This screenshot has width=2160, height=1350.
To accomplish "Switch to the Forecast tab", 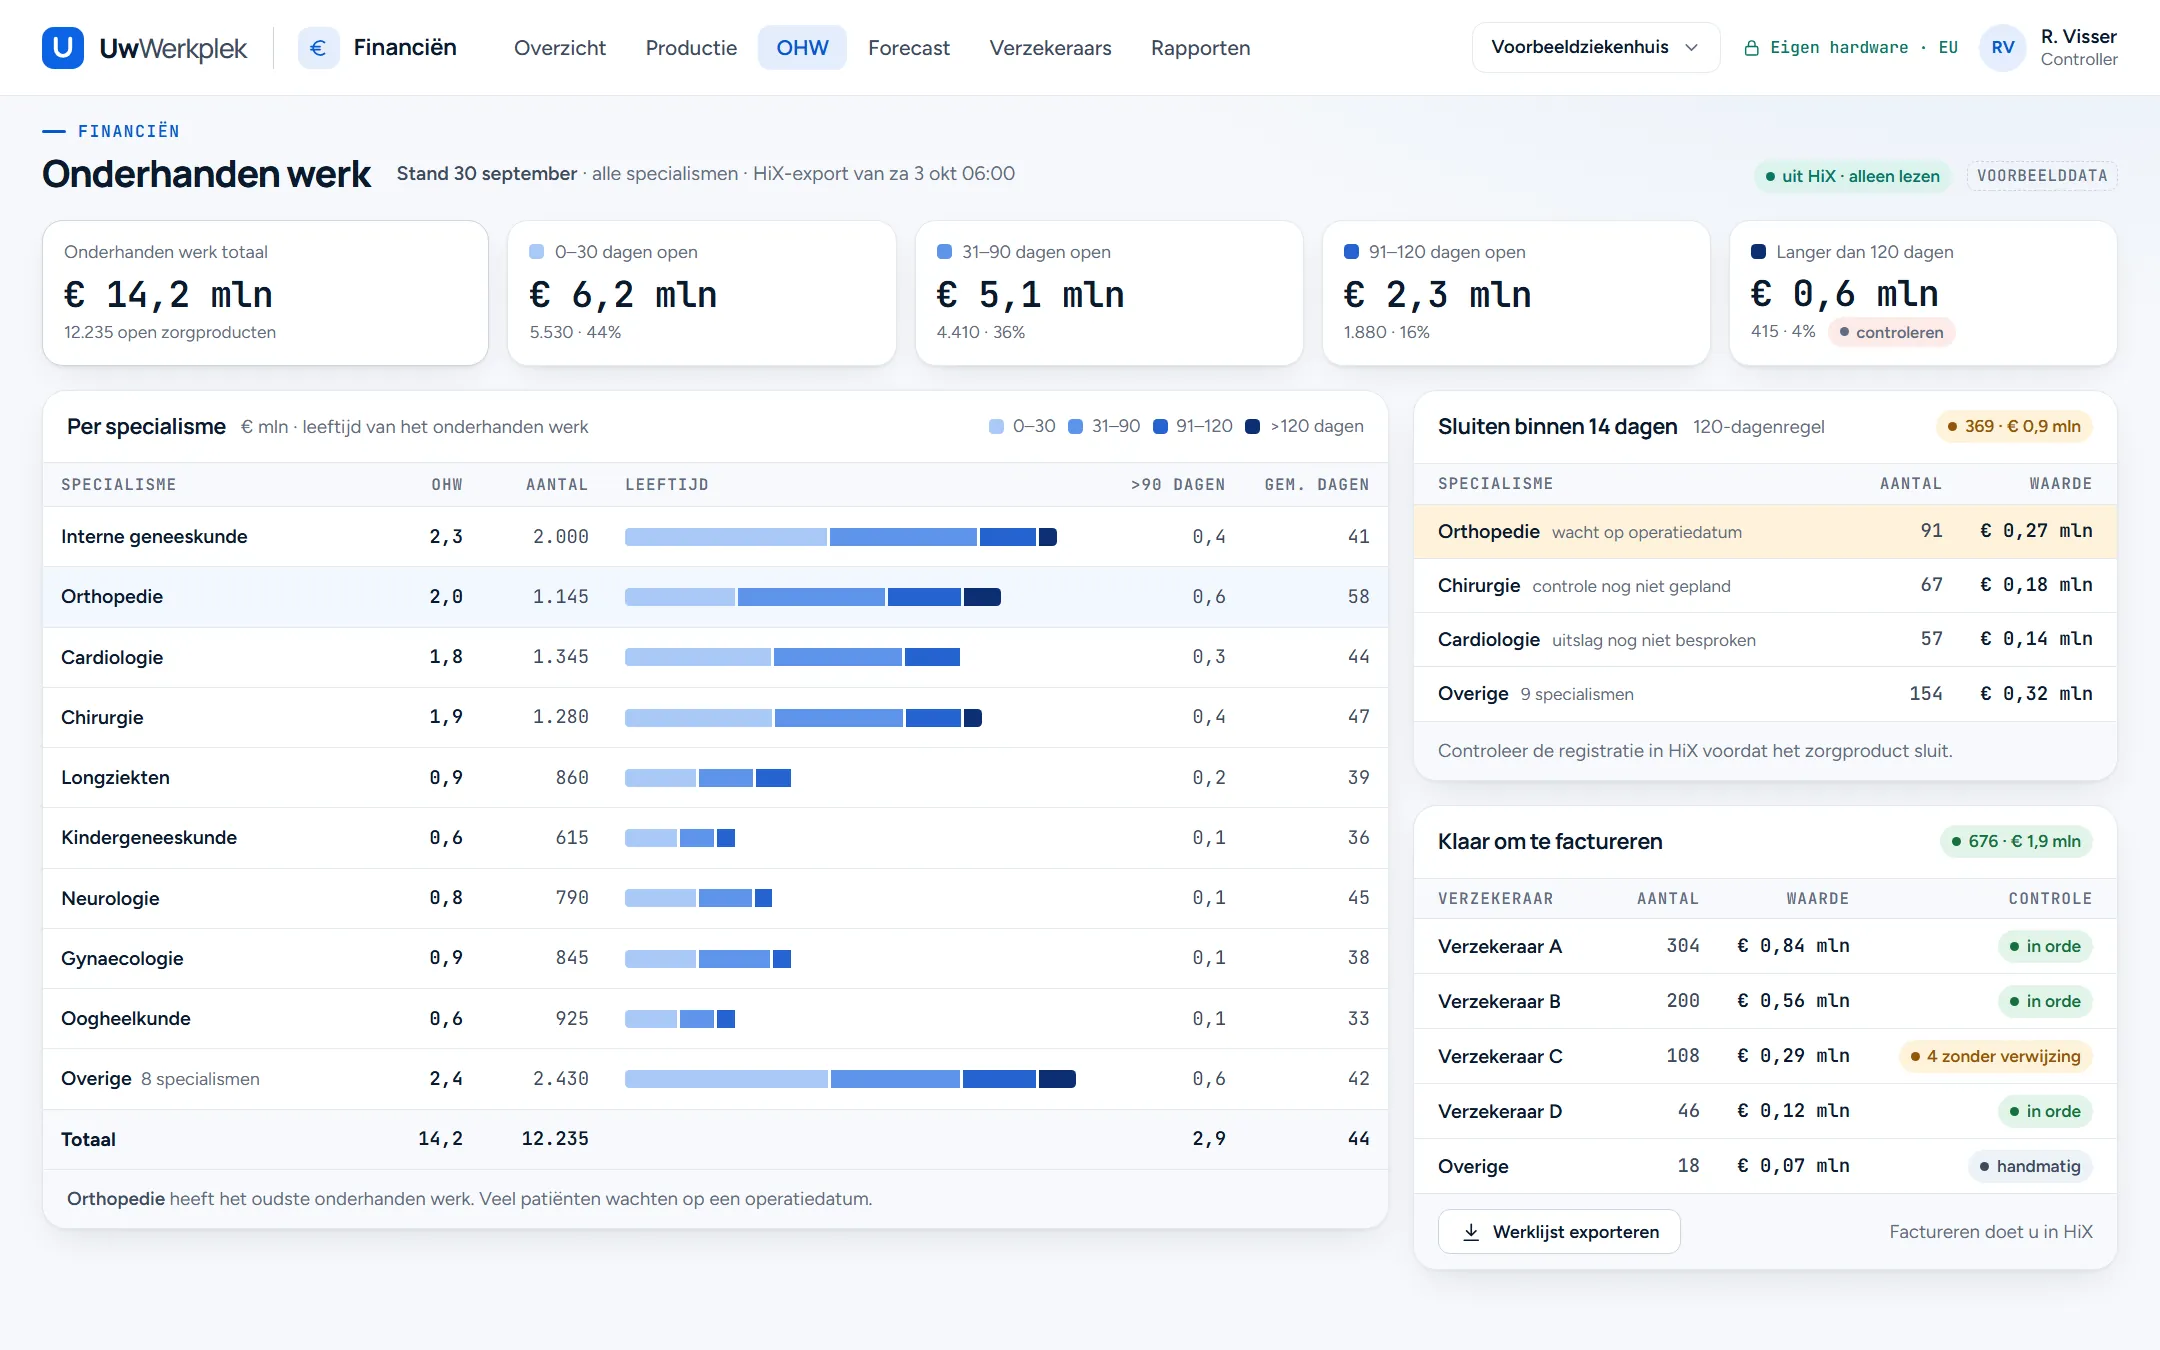I will coord(909,48).
